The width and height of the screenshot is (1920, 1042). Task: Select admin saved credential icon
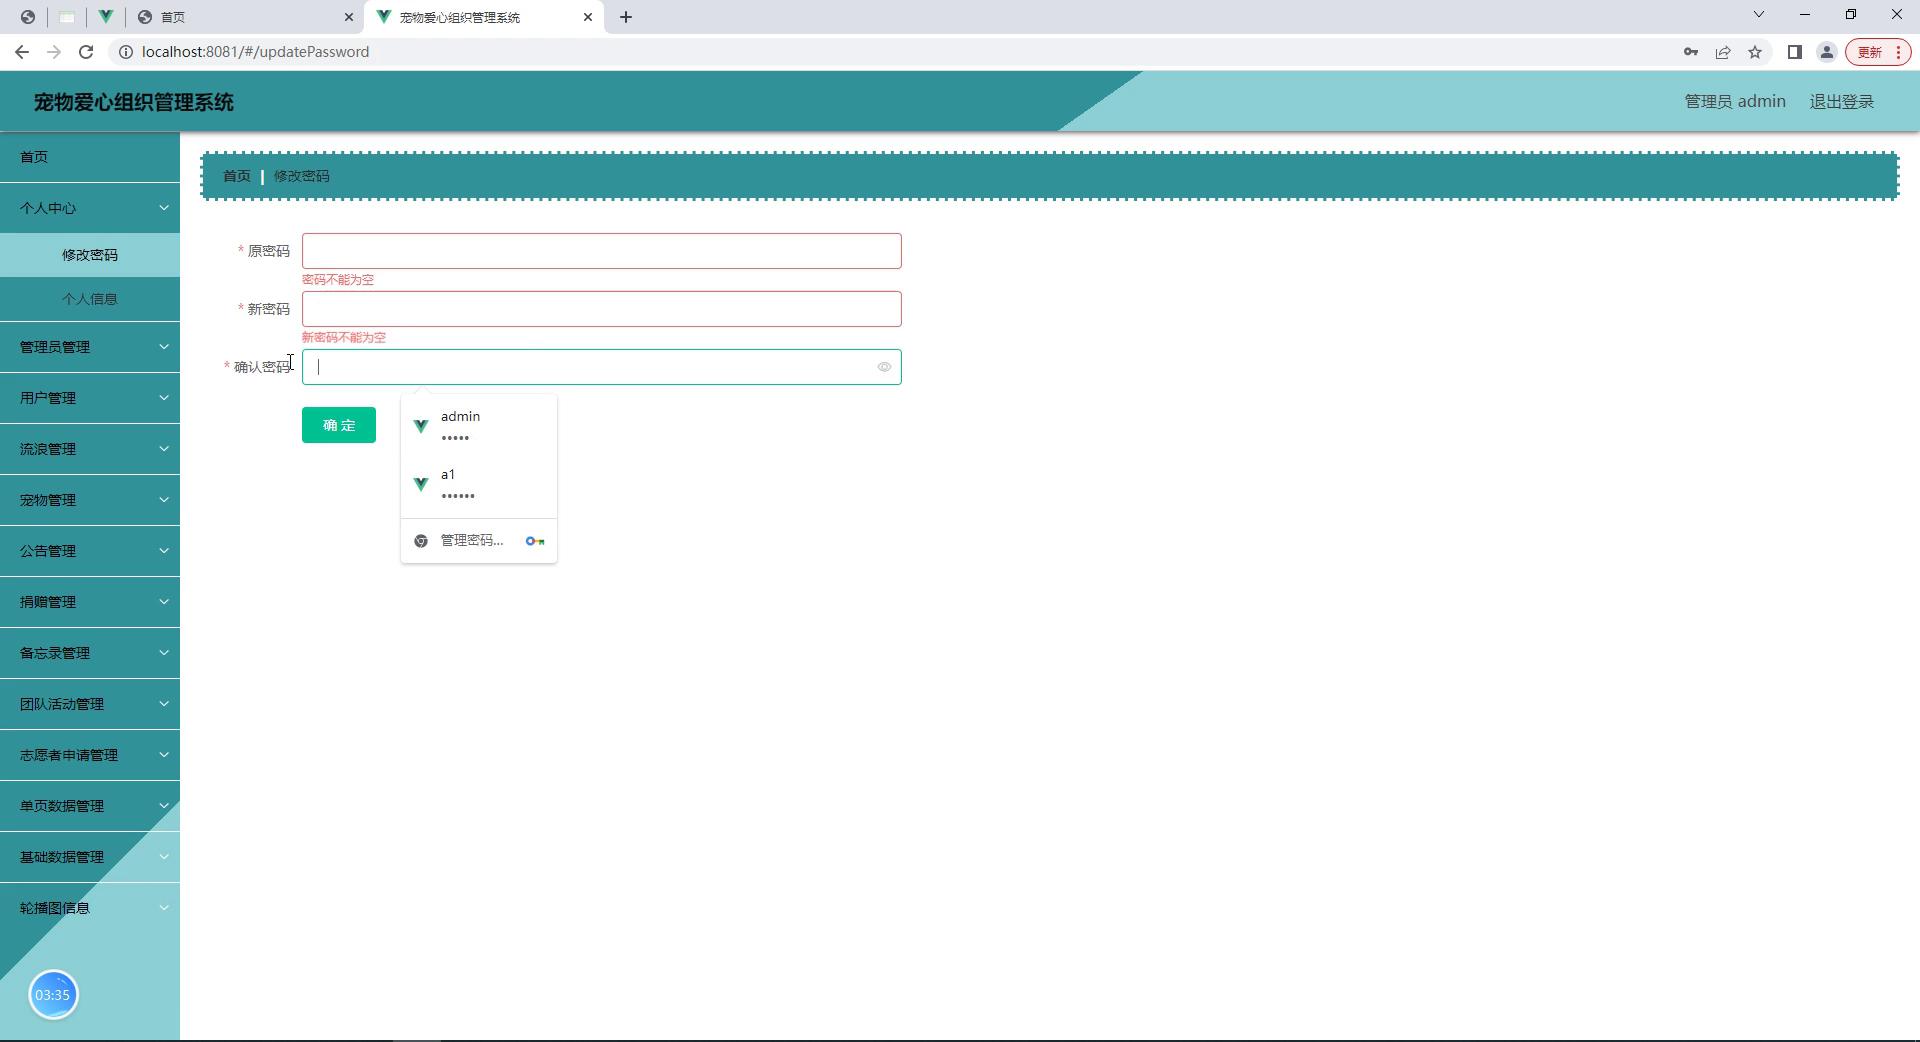421,426
